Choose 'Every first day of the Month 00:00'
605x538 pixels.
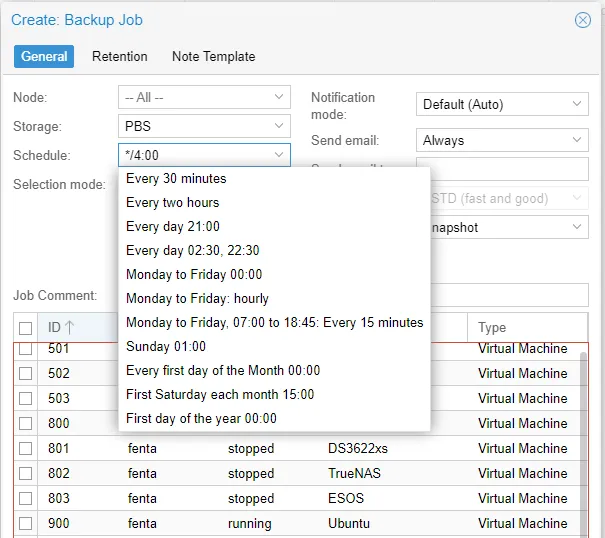[x=274, y=371]
